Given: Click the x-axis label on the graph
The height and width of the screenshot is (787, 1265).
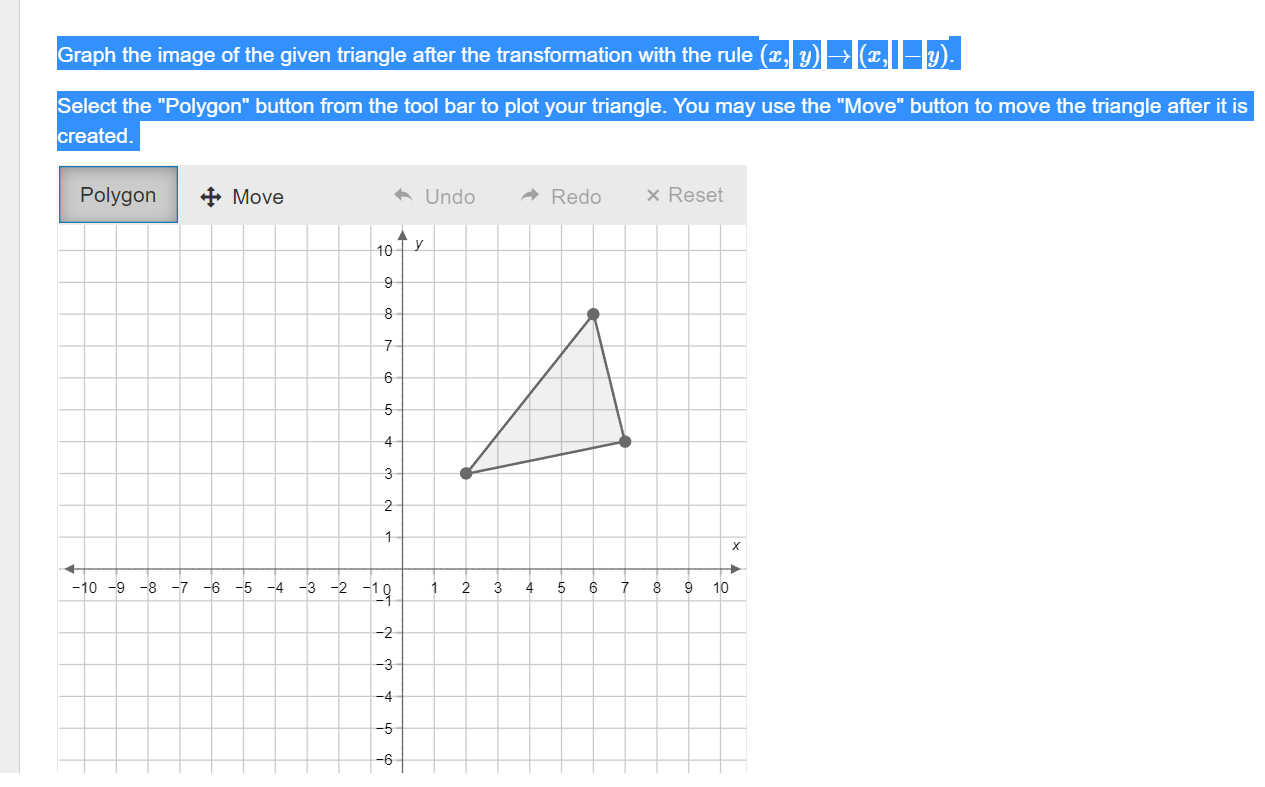Looking at the screenshot, I should (735, 546).
